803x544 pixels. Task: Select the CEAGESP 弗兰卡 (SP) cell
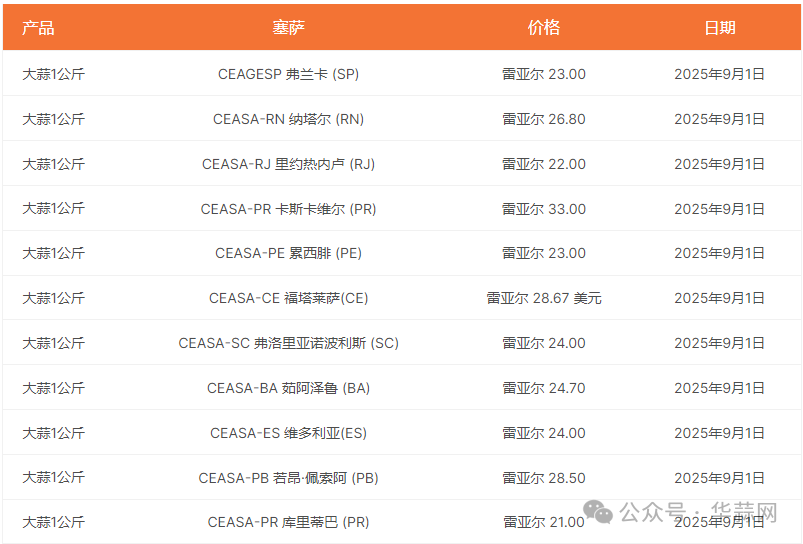pos(288,74)
